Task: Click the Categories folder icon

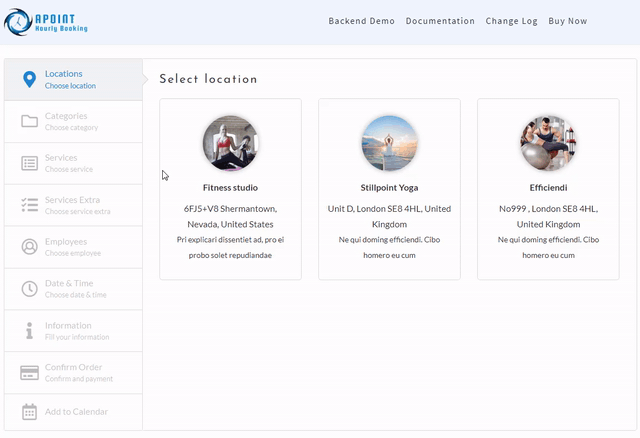Action: point(29,121)
